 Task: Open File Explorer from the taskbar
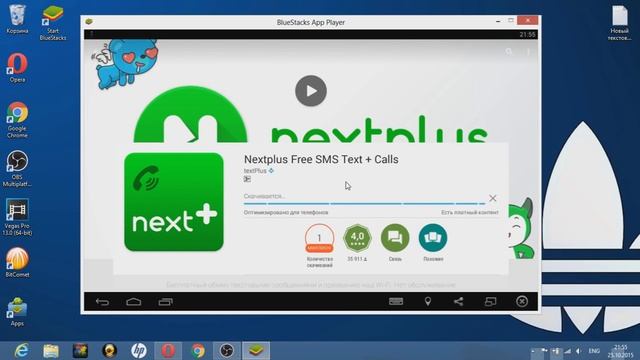tap(51, 351)
